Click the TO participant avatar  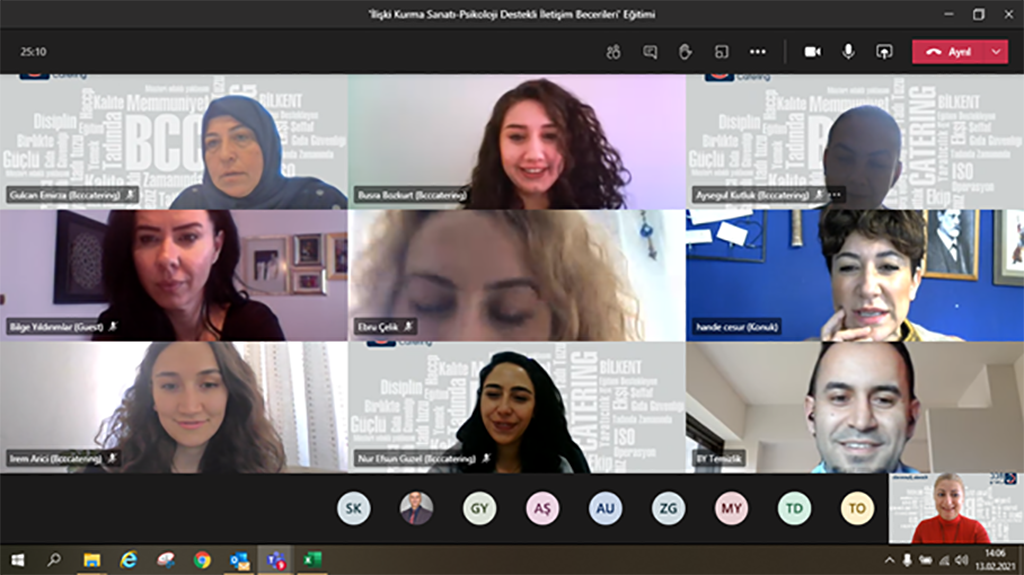tap(857, 508)
